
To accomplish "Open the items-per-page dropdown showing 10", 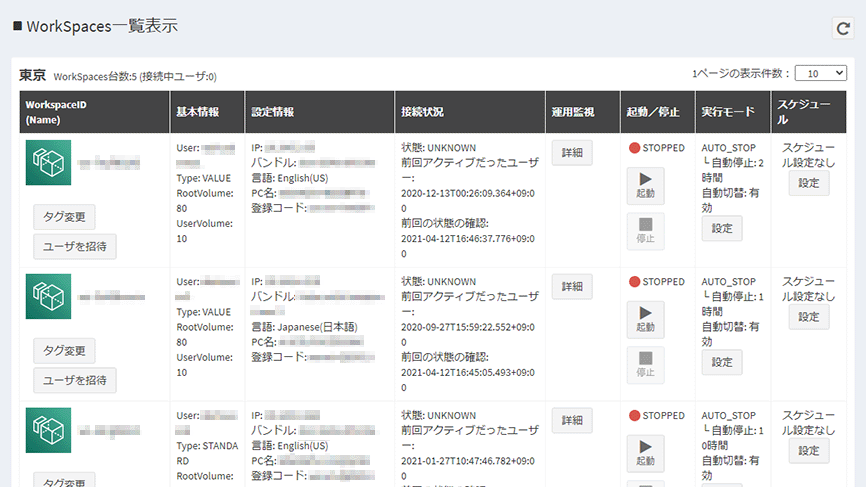I will pyautogui.click(x=821, y=73).
